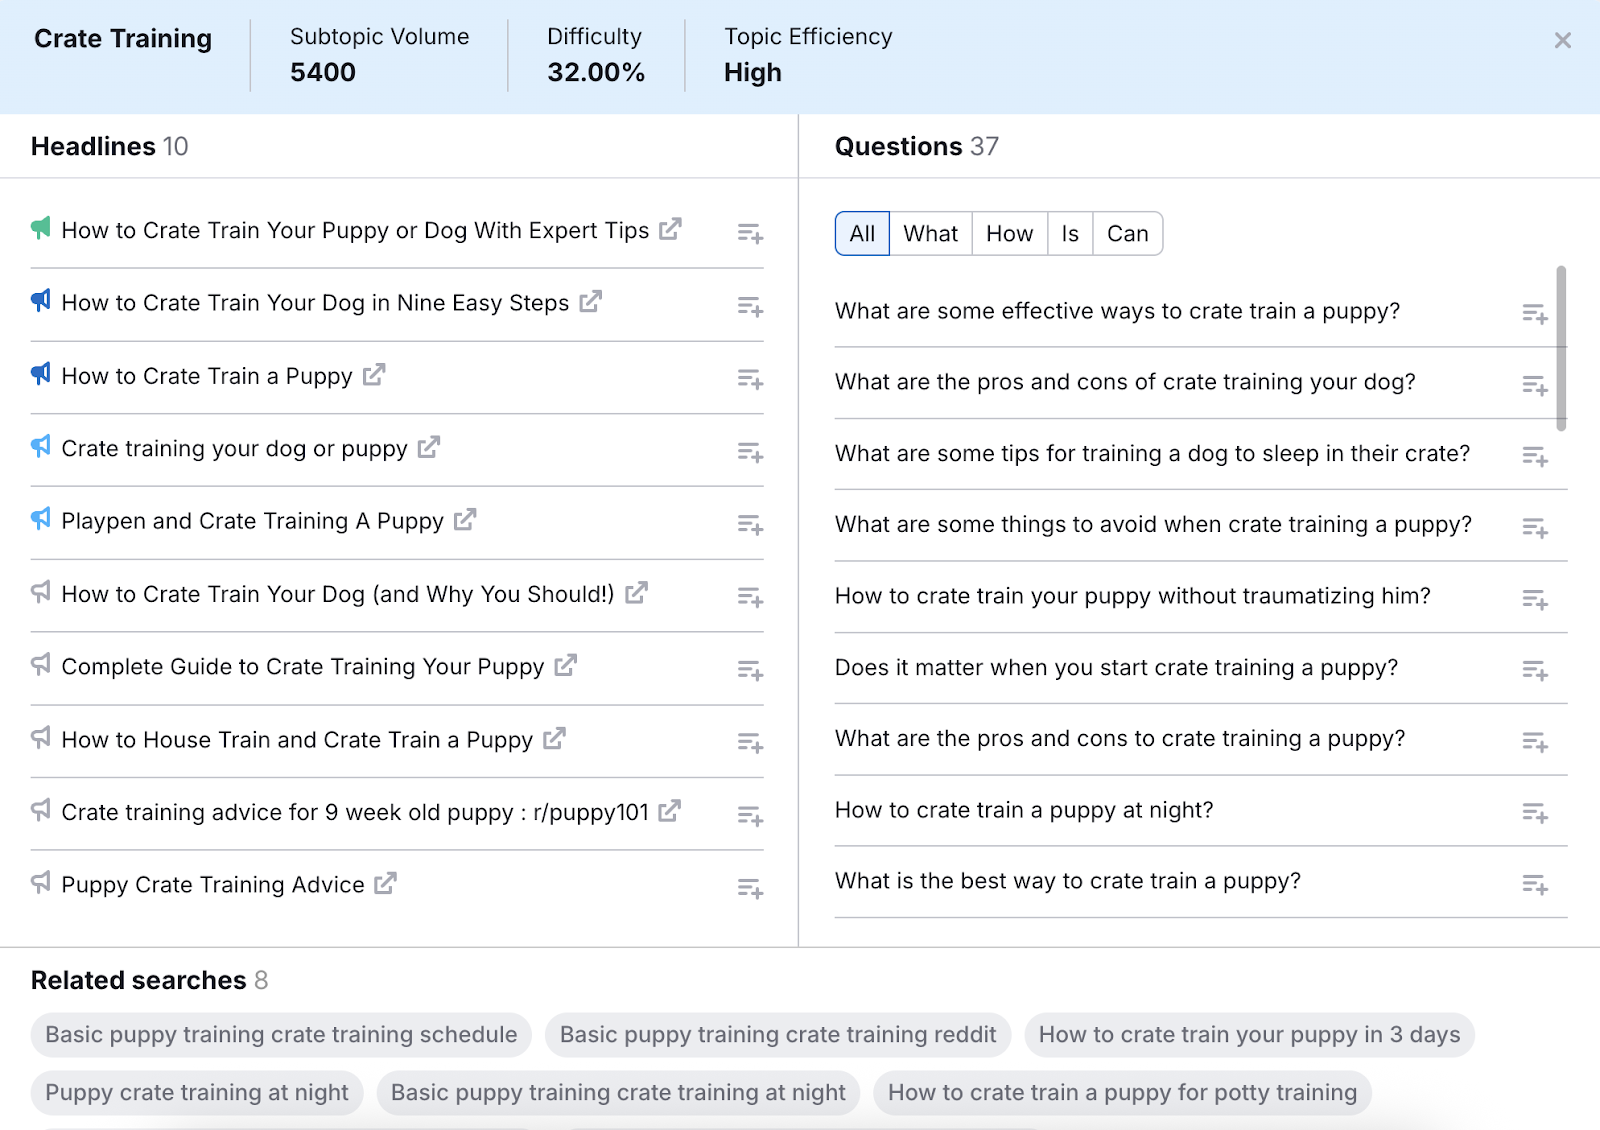This screenshot has height=1130, width=1600.
Task: Enable the 'Is' question filter
Action: tap(1069, 233)
